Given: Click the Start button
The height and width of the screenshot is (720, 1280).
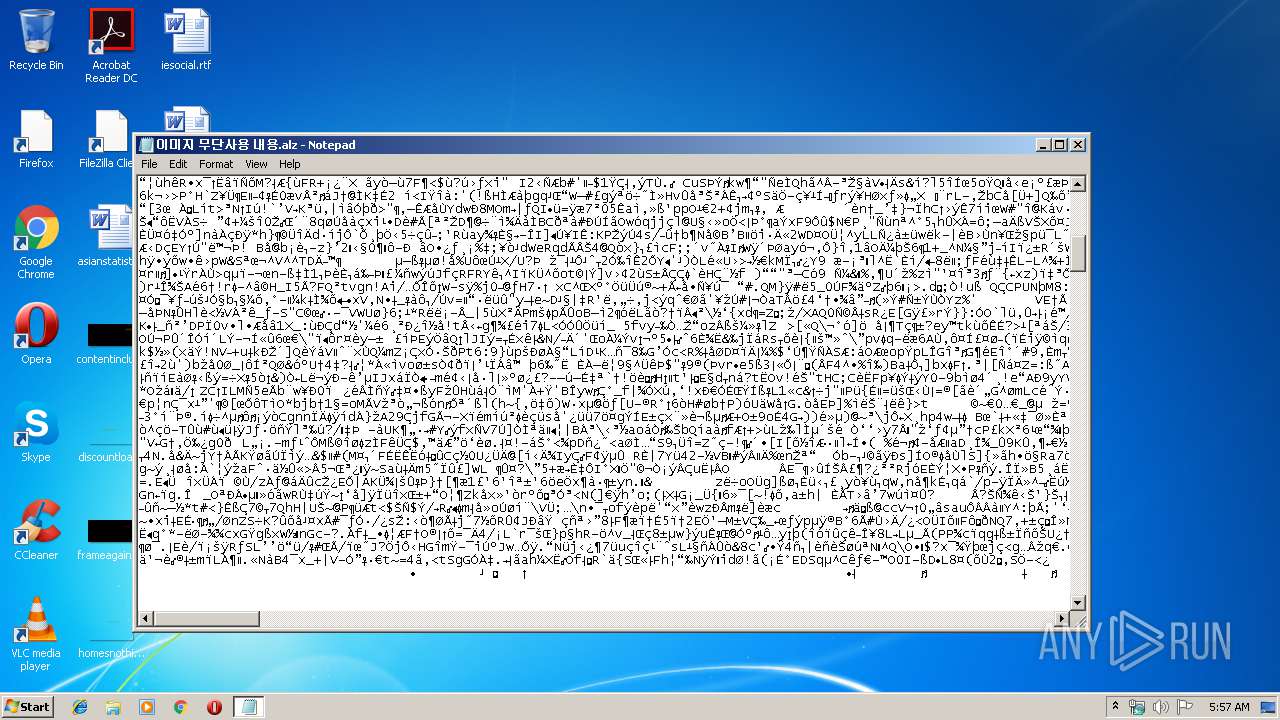Looking at the screenshot, I should 27,706.
